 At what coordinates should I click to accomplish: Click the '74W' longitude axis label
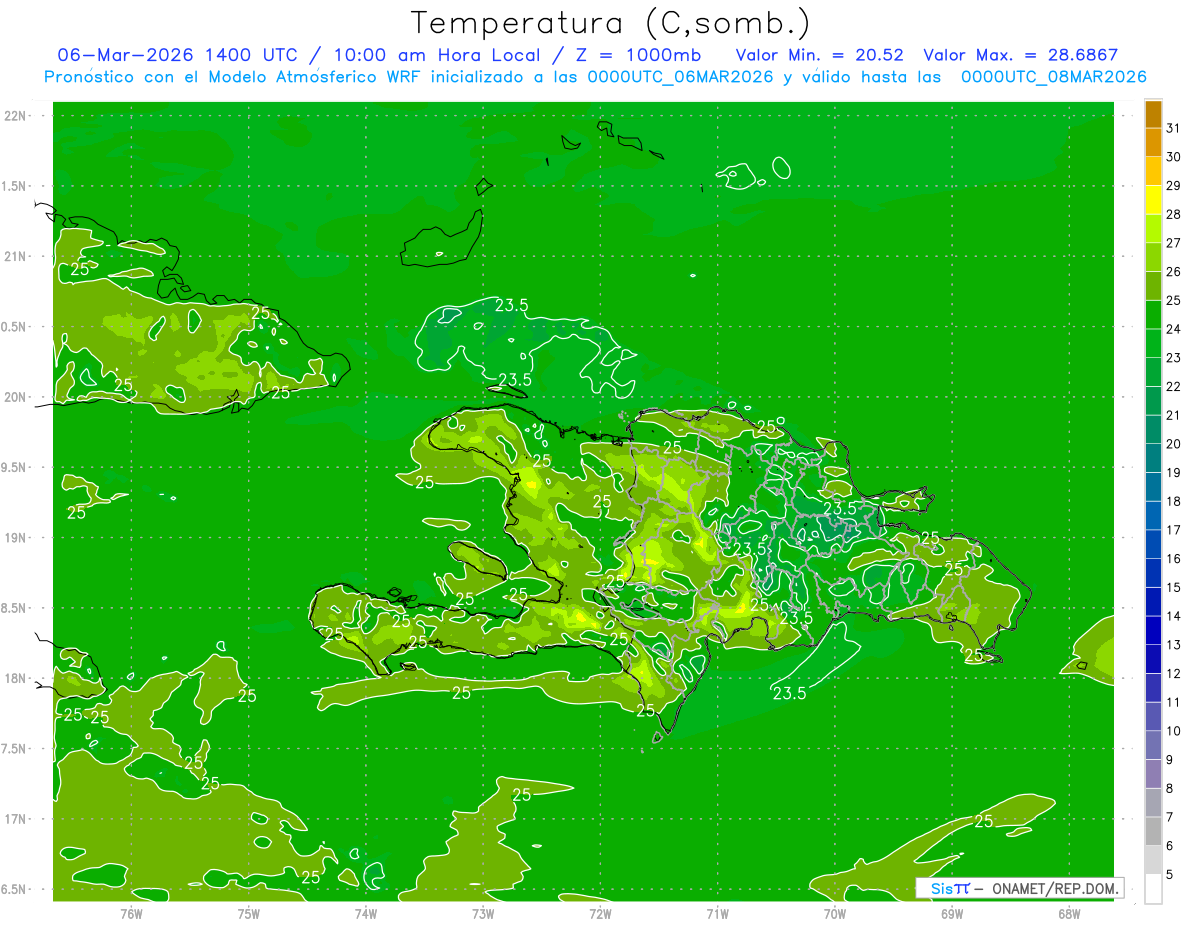365,912
